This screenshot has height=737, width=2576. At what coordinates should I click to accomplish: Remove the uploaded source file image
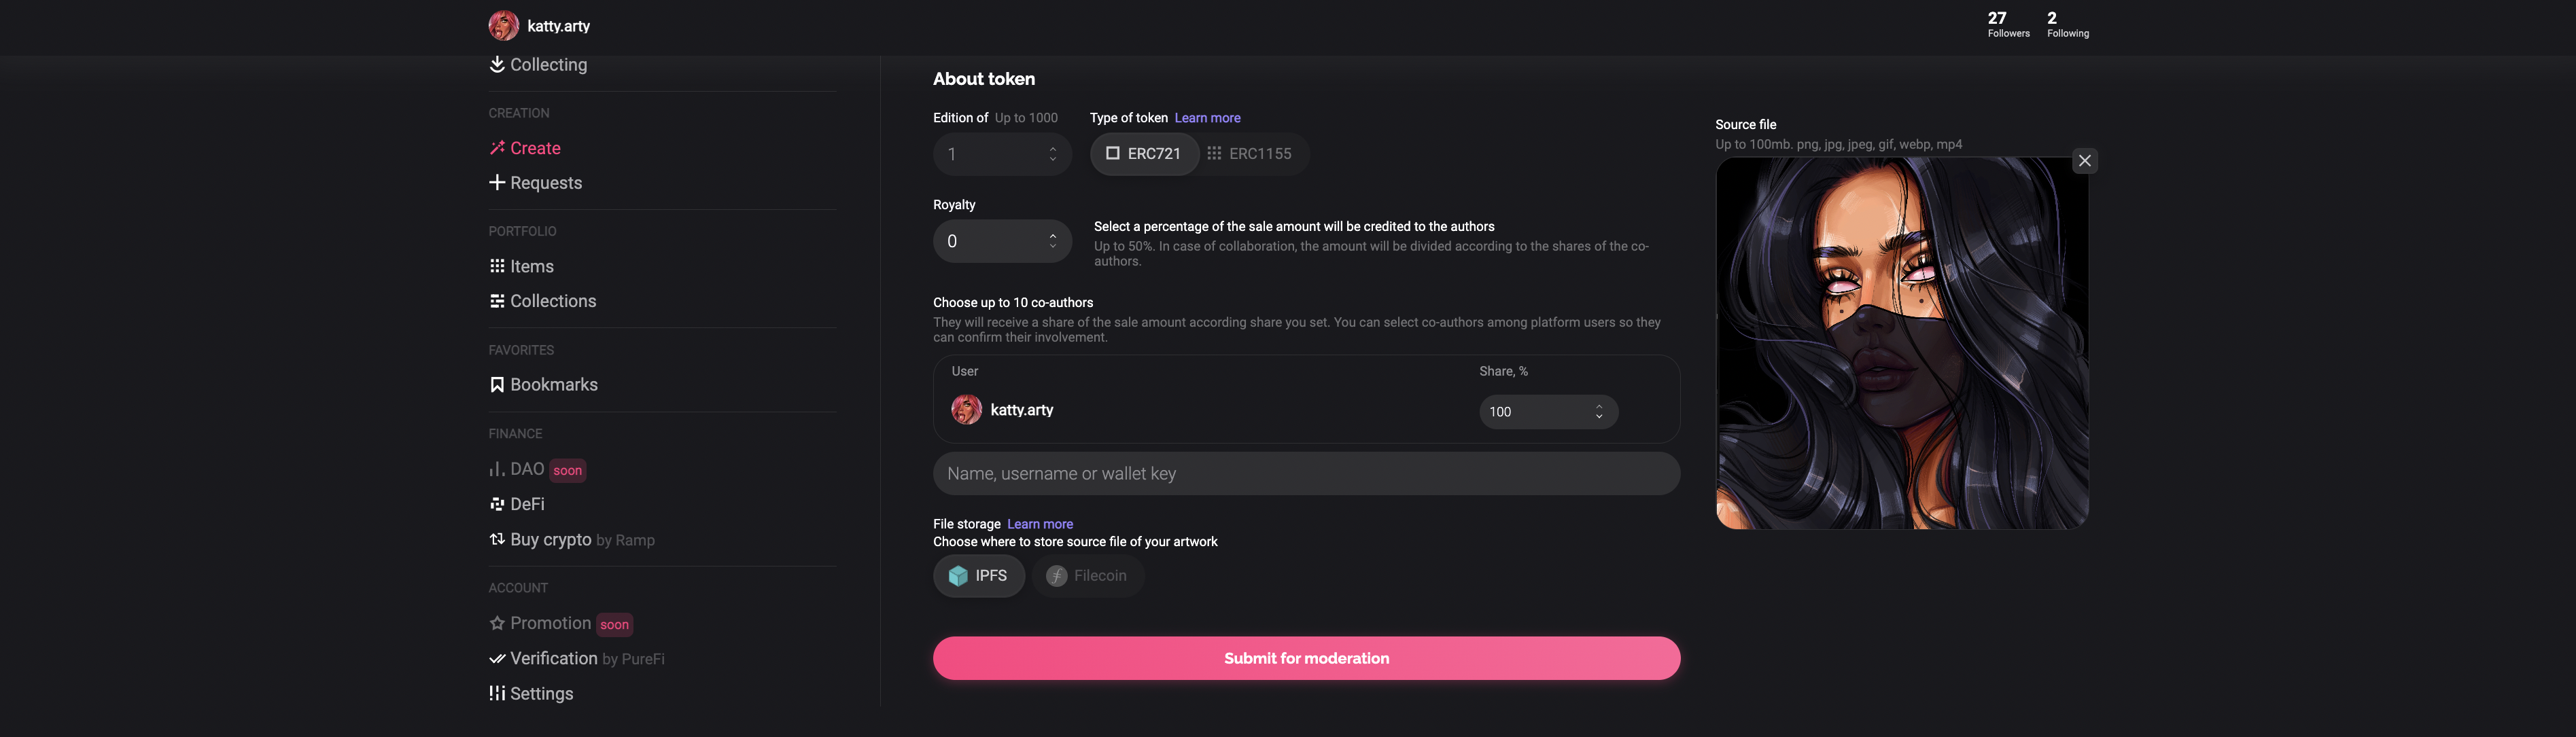click(2084, 161)
